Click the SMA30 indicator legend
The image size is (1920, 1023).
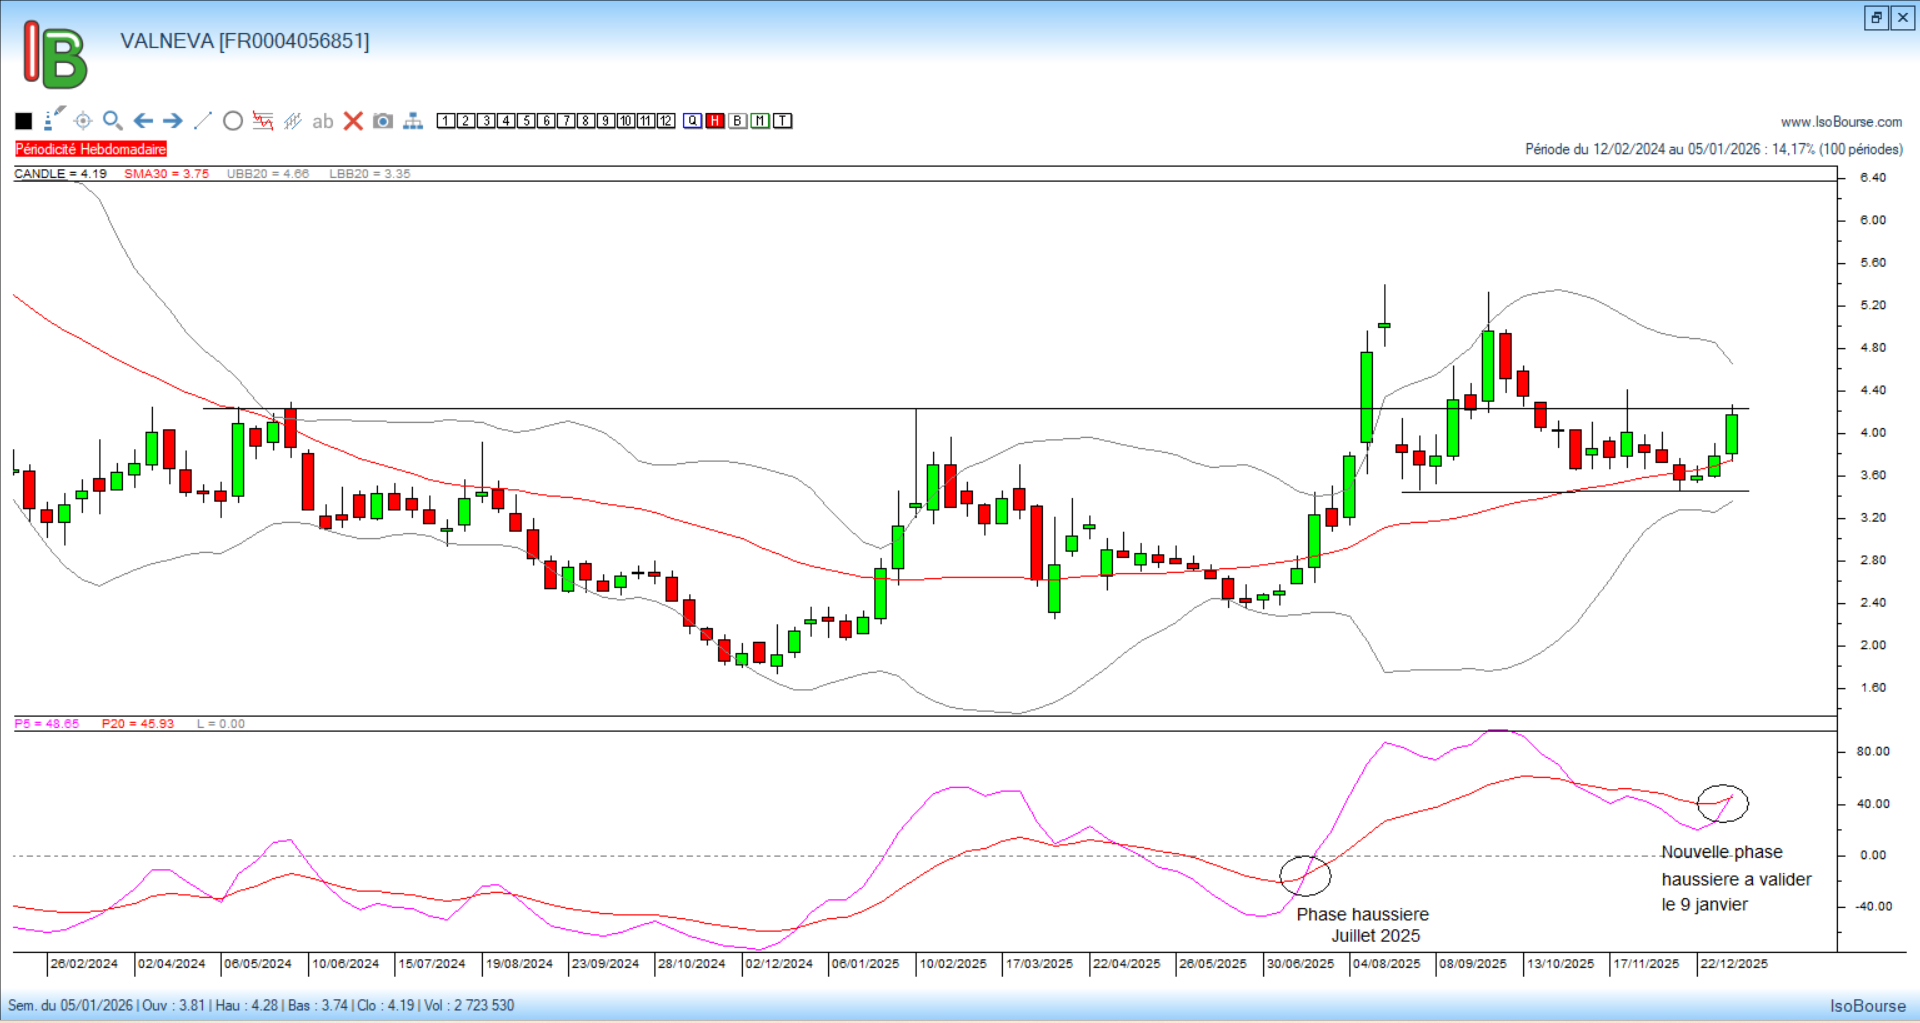(x=166, y=174)
